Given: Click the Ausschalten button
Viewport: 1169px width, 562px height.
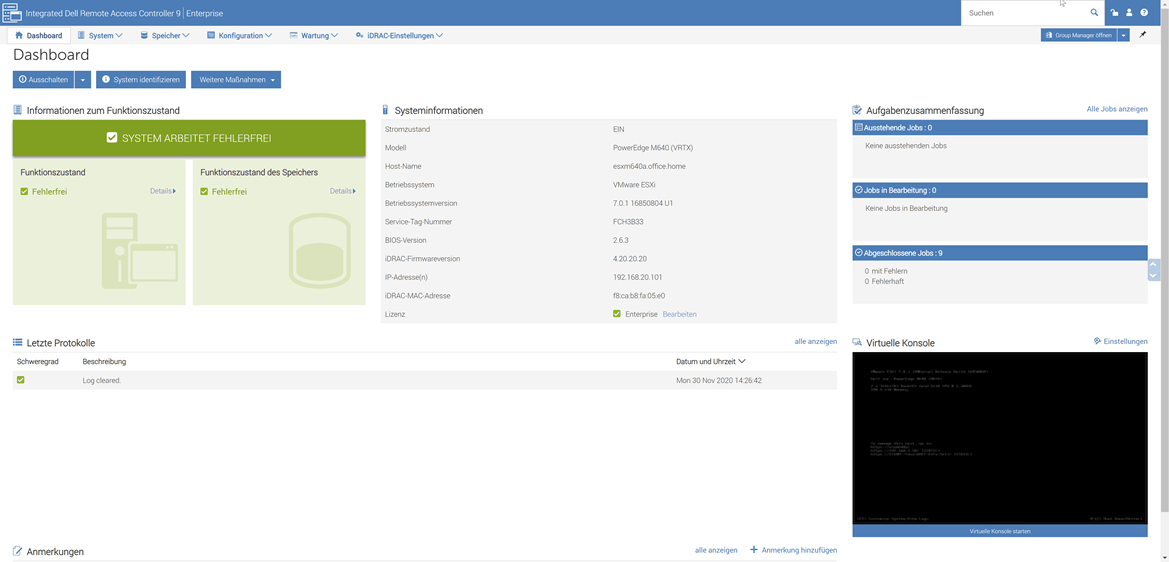Looking at the screenshot, I should (x=44, y=79).
